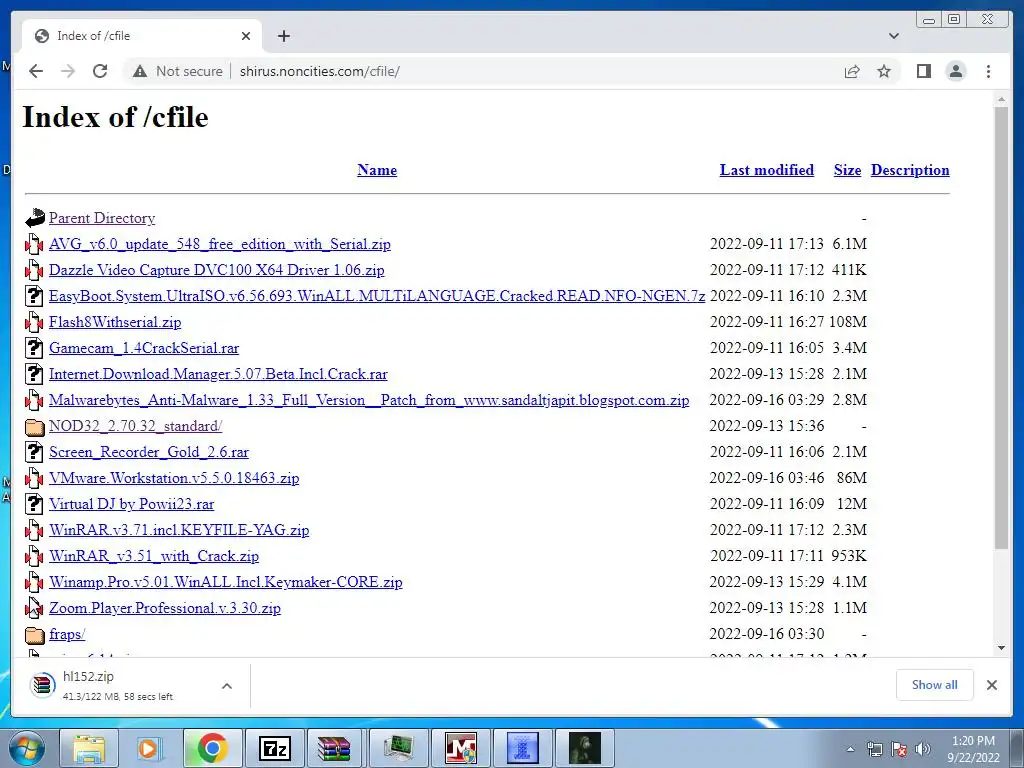1024x768 pixels.
Task: Open the fraps folder link
Action: [67, 634]
